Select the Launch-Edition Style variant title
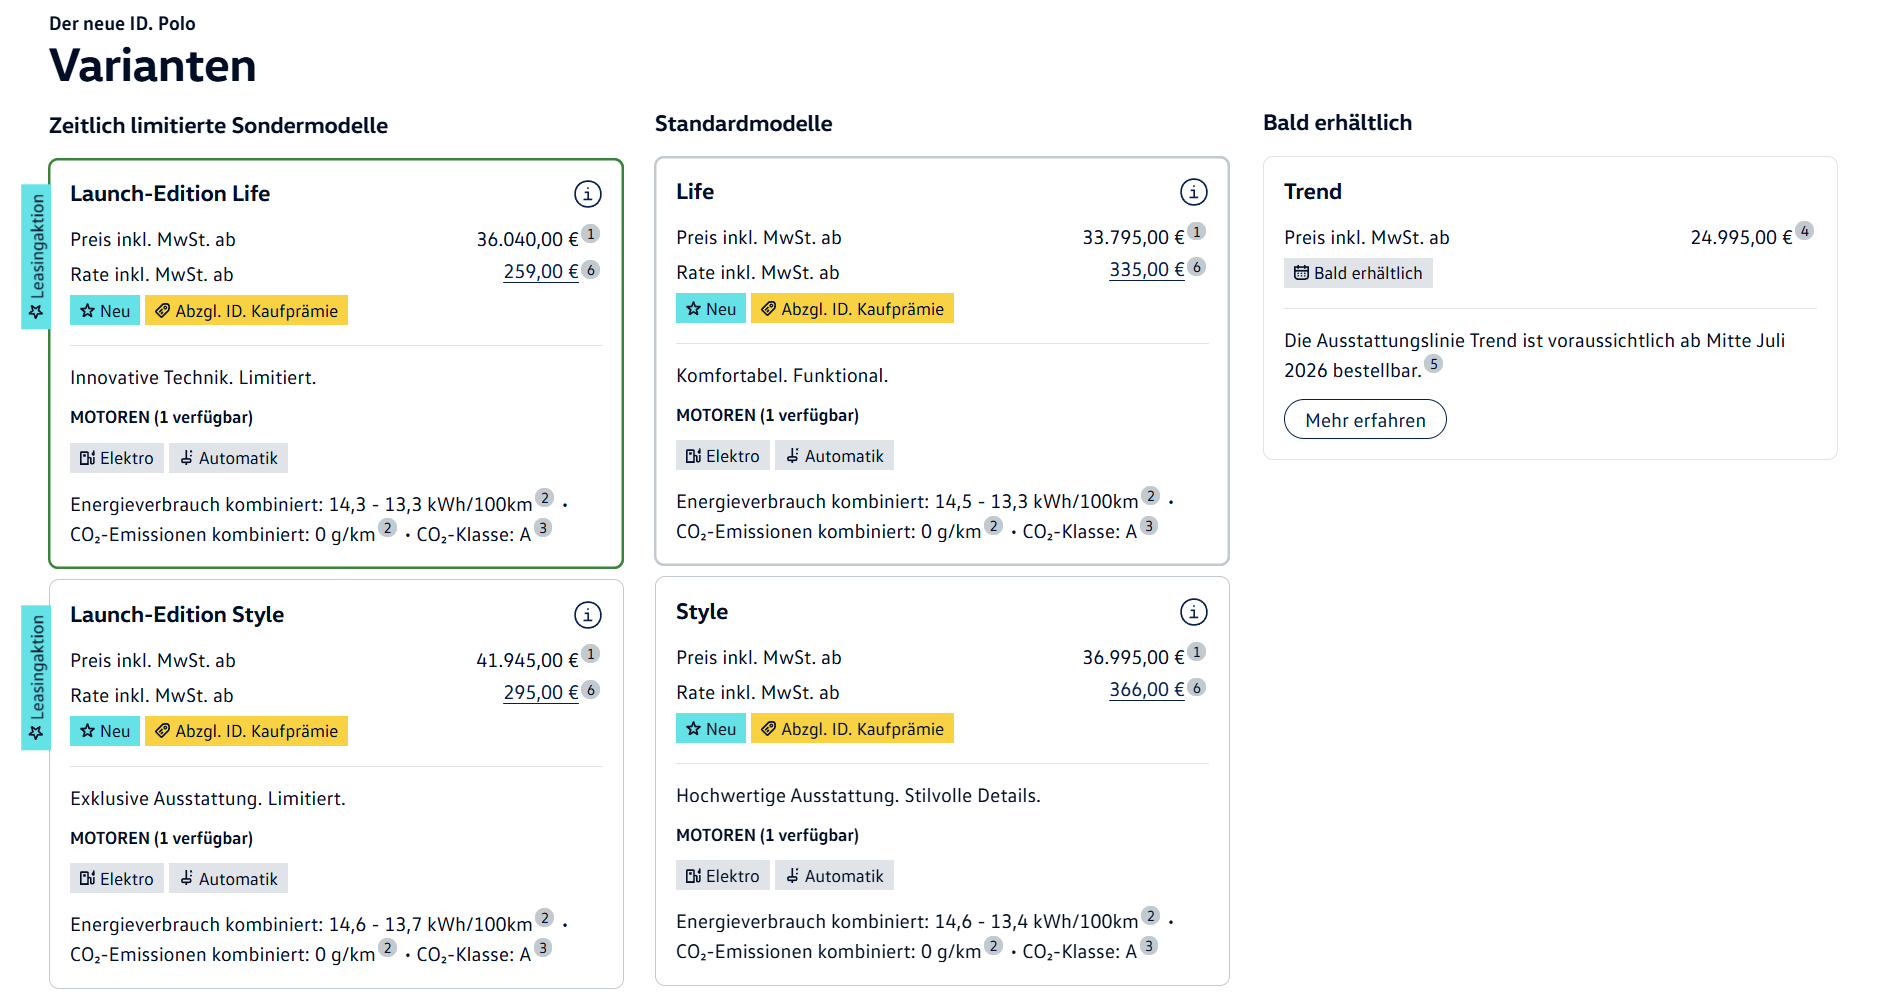This screenshot has height=1006, width=1893. (177, 615)
